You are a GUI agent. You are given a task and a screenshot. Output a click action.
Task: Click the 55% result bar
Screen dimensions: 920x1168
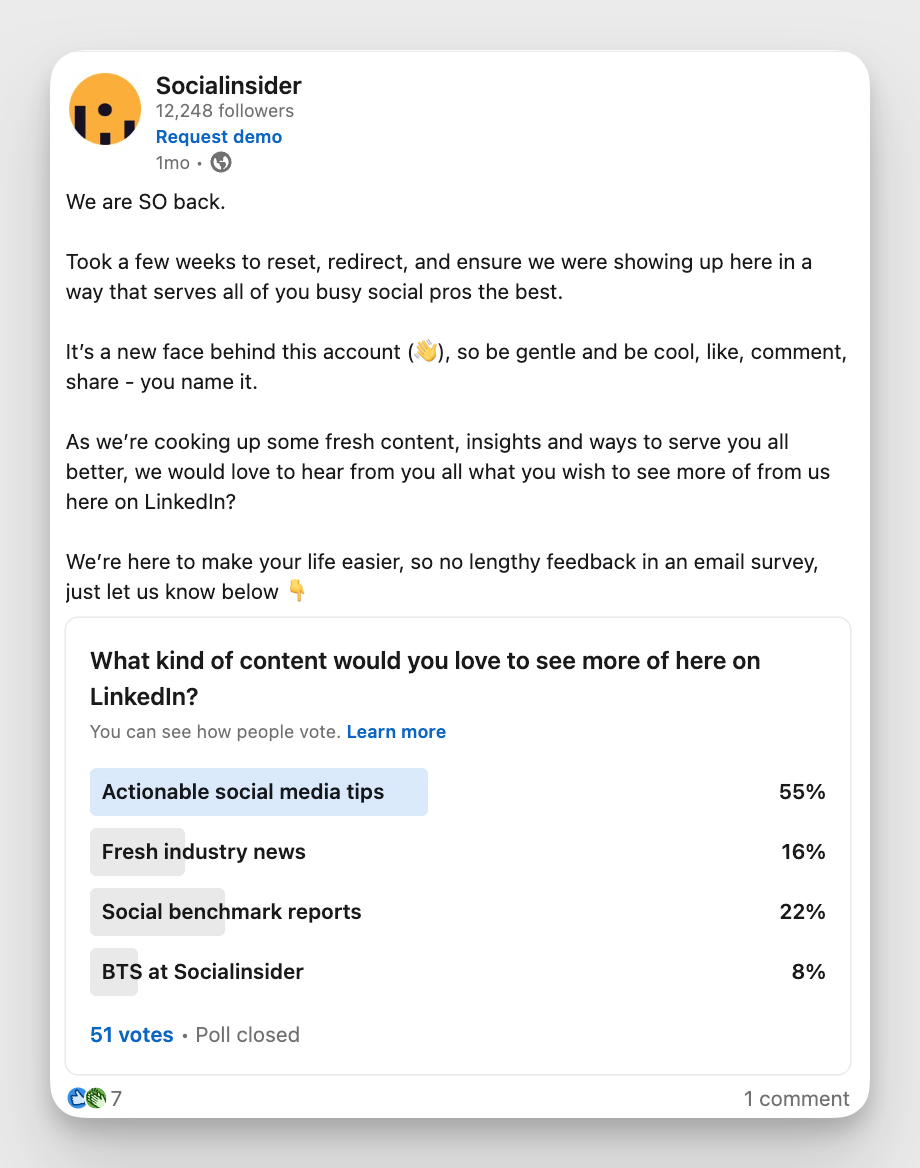802,791
